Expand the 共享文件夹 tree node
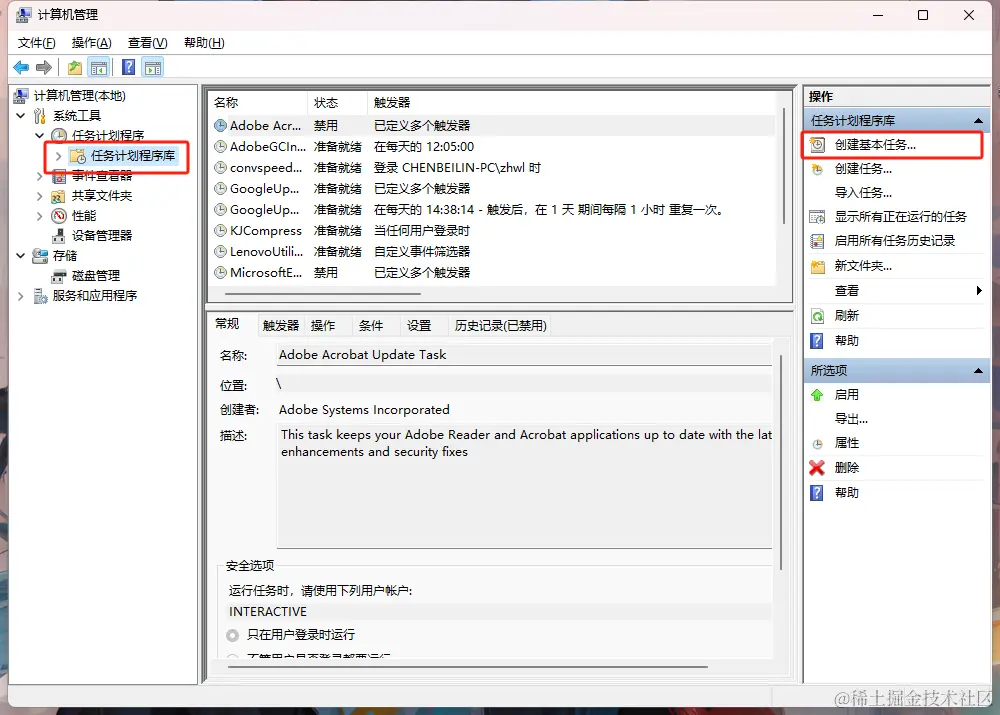Viewport: 1000px width, 715px height. (x=40, y=196)
